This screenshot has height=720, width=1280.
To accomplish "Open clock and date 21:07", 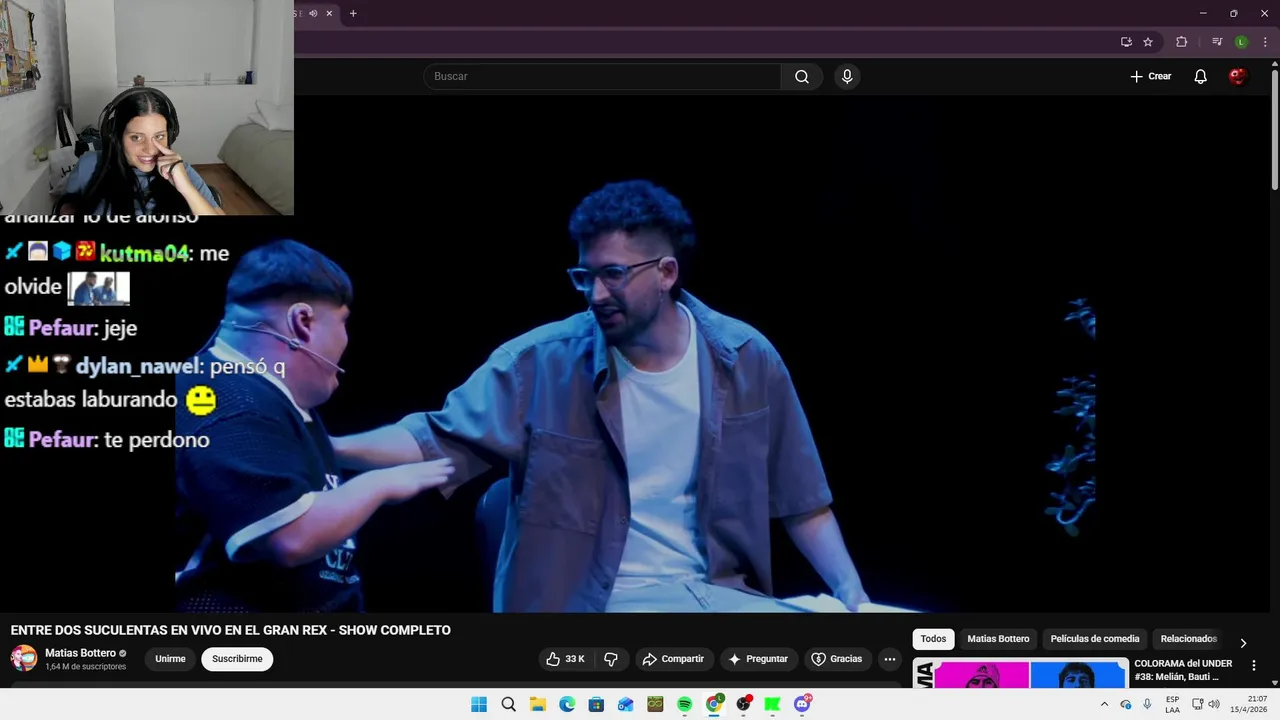I will 1248,704.
